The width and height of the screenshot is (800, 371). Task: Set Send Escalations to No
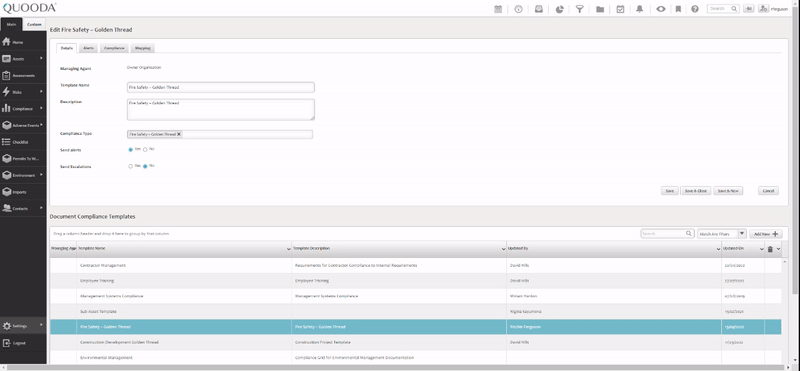145,166
